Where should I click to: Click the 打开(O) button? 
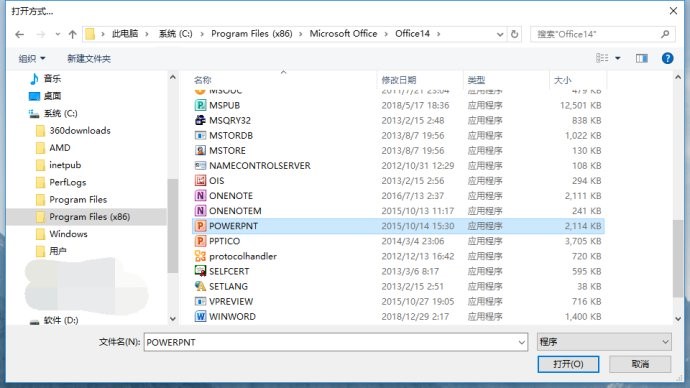(x=568, y=364)
